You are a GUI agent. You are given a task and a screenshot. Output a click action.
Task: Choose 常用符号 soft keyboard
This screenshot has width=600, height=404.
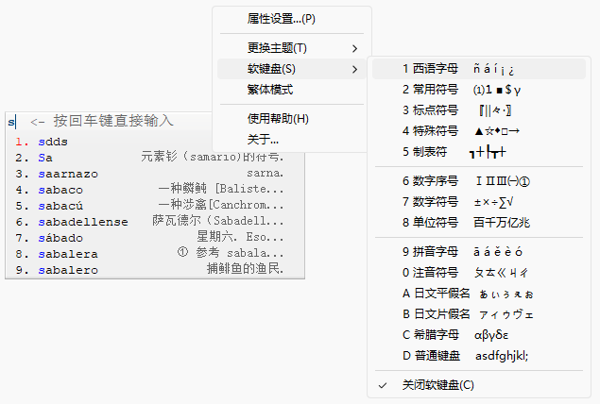tap(430, 89)
